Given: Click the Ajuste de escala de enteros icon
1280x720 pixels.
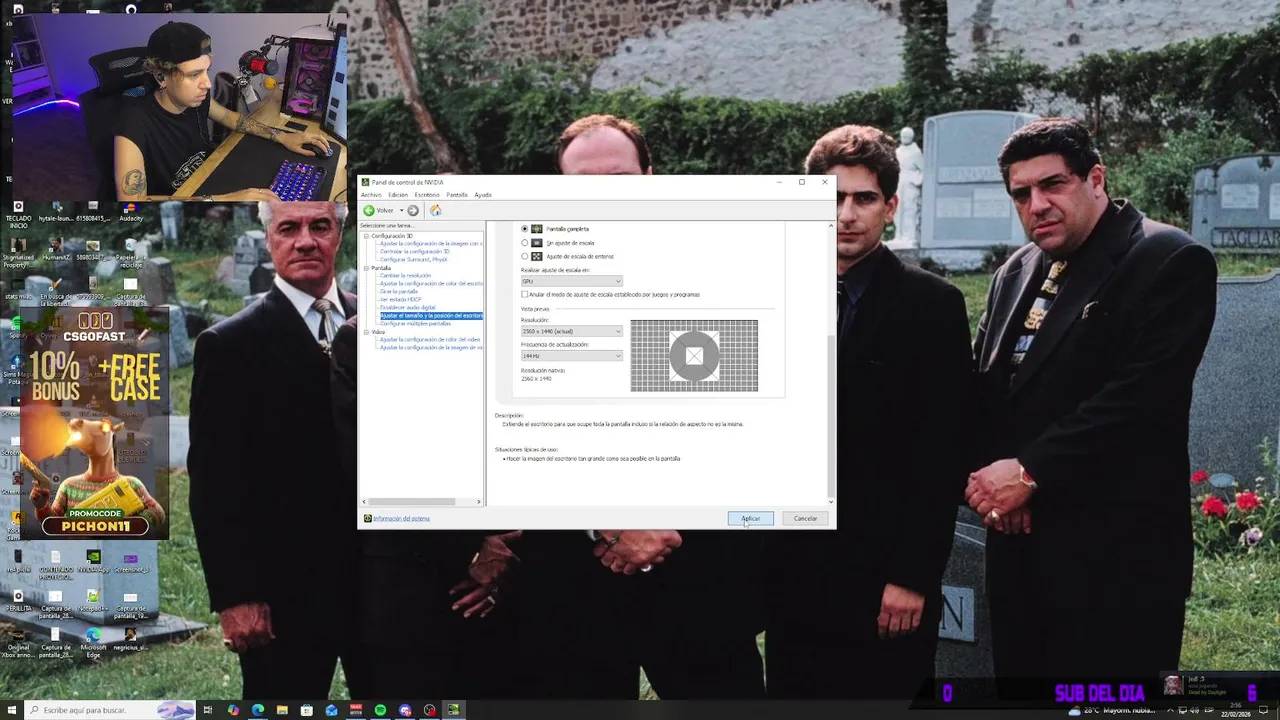Looking at the screenshot, I should point(537,257).
